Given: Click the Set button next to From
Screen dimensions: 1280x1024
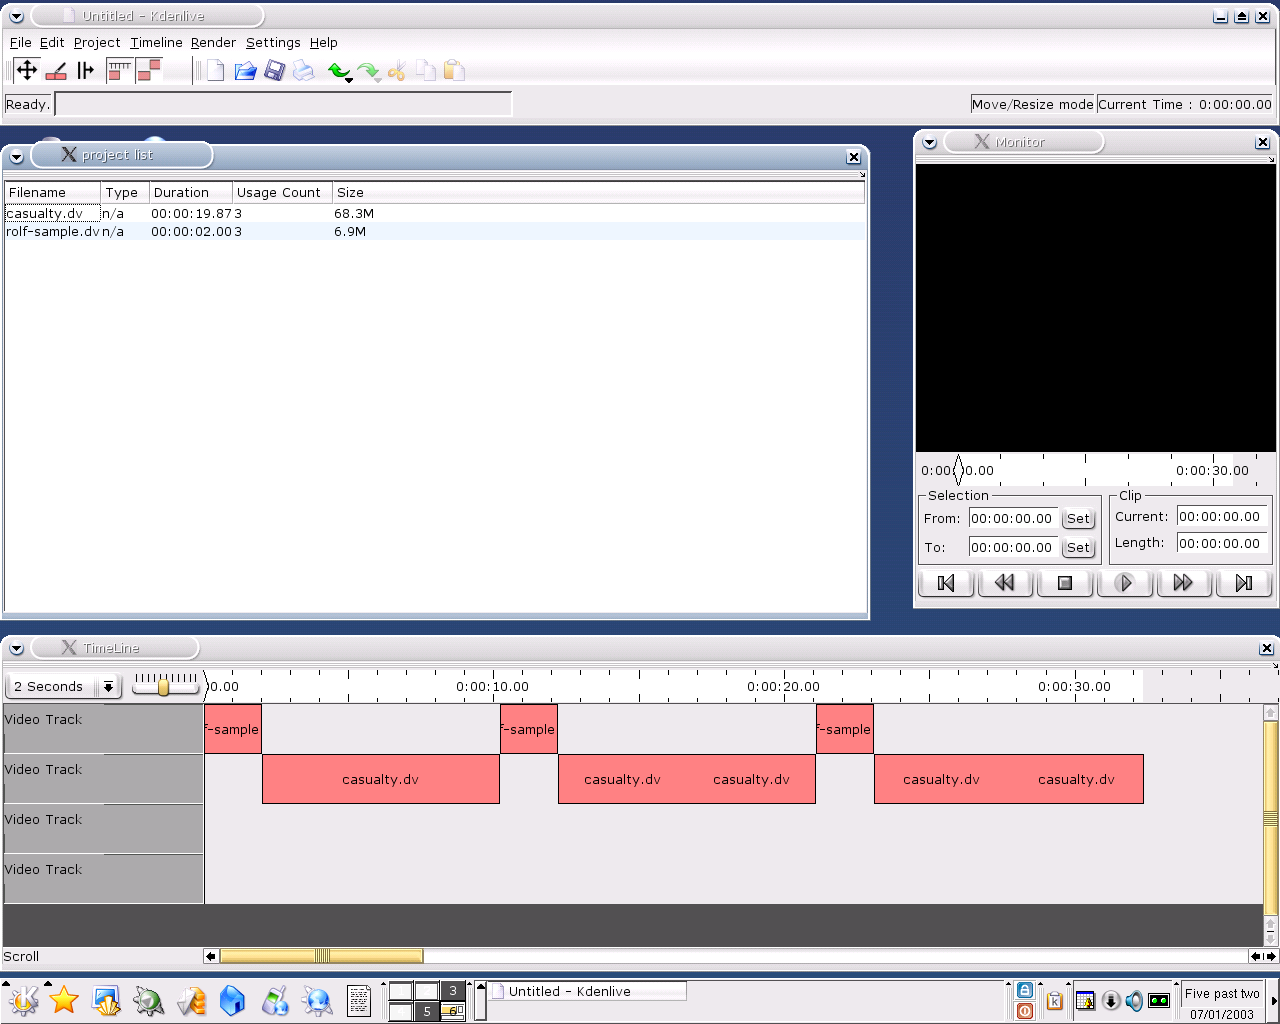Looking at the screenshot, I should pos(1078,519).
